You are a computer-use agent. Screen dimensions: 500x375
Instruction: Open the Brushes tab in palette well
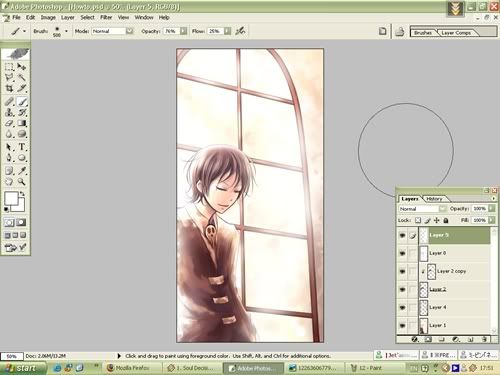[x=423, y=33]
